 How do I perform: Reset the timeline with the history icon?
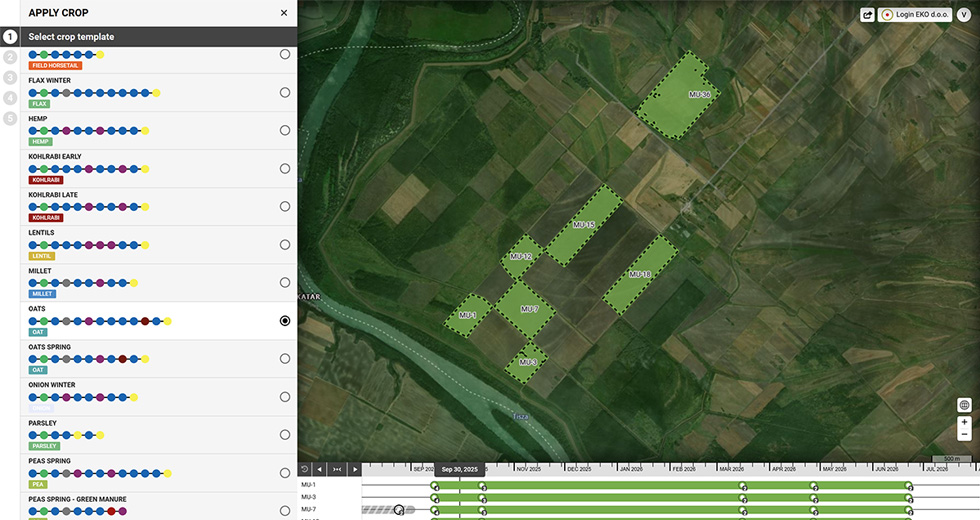tap(304, 469)
